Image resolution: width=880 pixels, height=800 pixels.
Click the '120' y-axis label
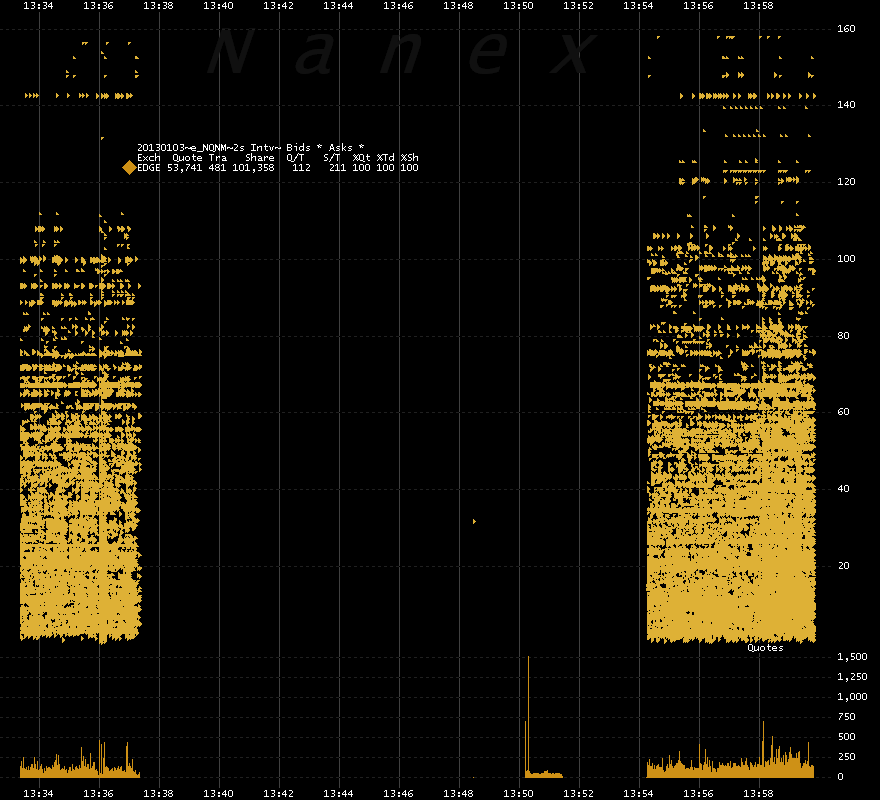[x=846, y=181]
